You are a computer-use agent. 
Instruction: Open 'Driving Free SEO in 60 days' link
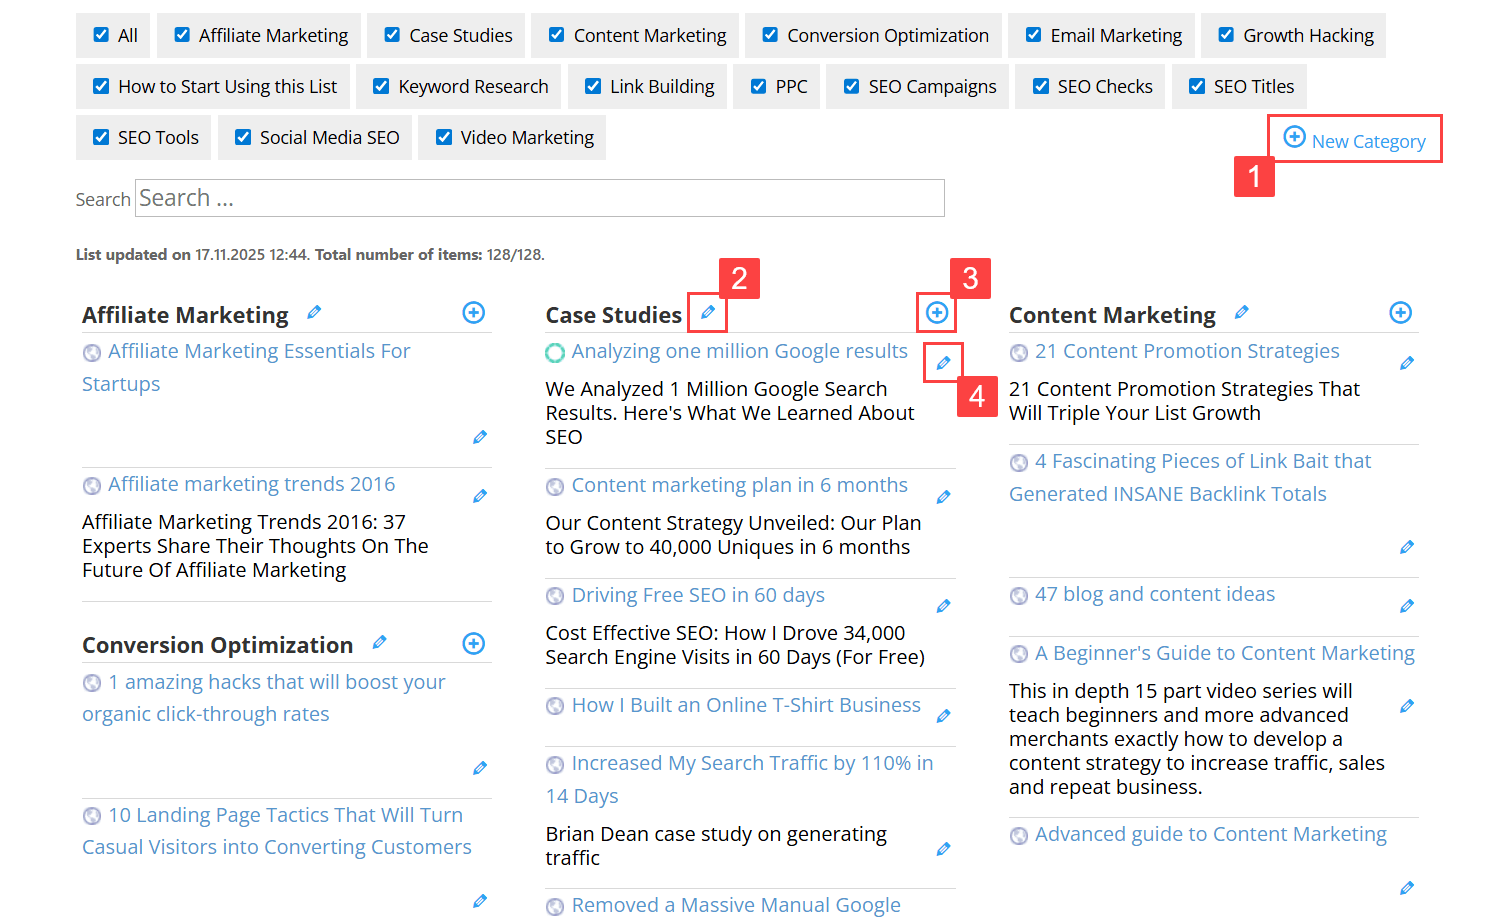tap(697, 595)
